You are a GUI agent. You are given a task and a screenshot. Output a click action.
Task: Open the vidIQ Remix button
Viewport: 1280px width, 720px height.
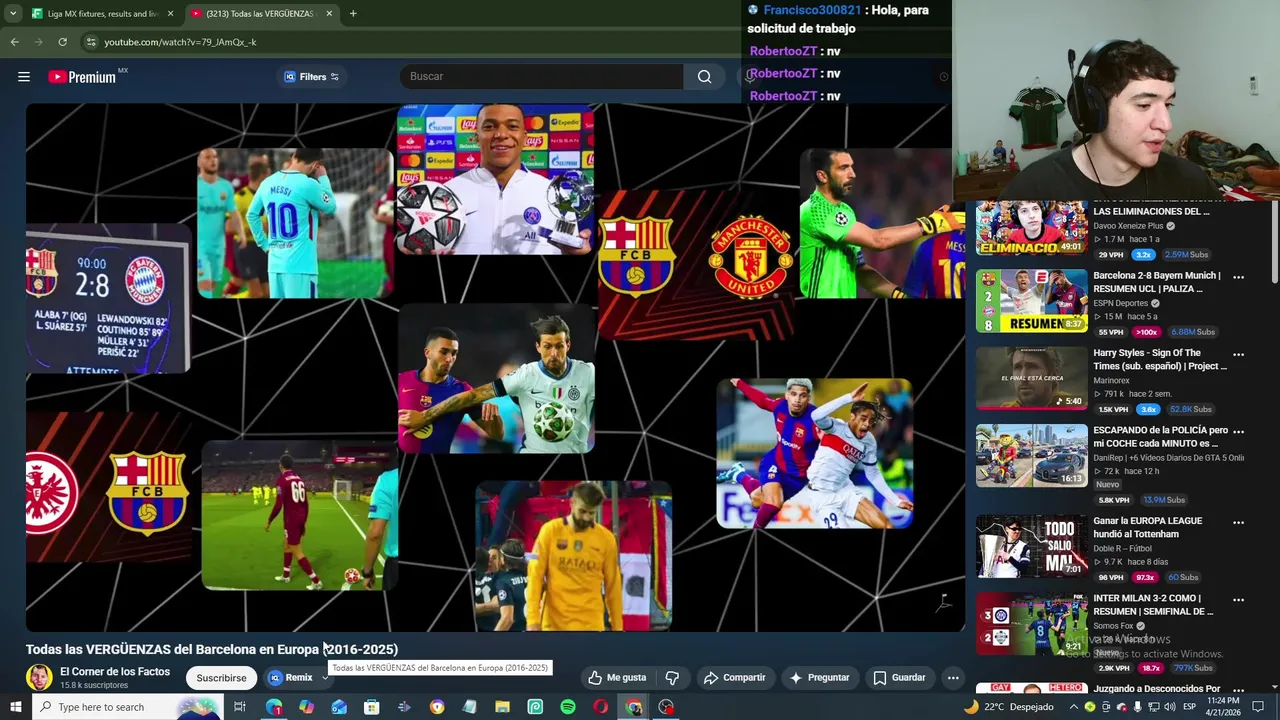pyautogui.click(x=291, y=678)
